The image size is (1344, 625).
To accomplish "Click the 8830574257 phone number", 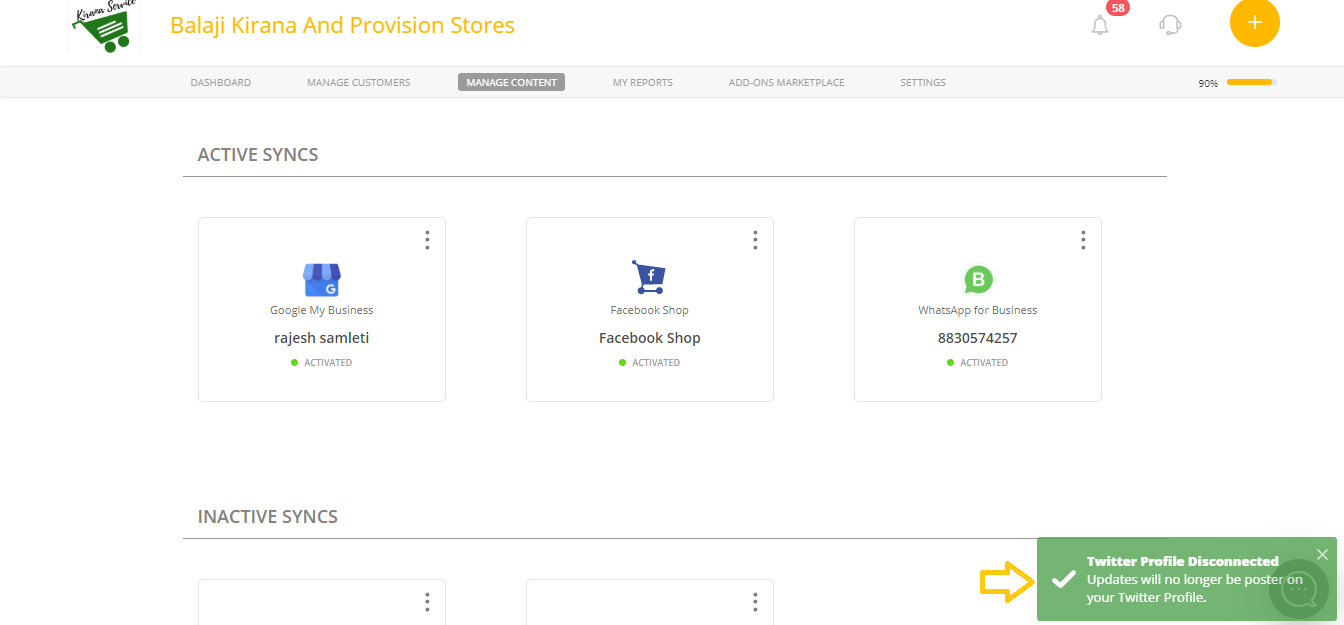I will pyautogui.click(x=978, y=338).
